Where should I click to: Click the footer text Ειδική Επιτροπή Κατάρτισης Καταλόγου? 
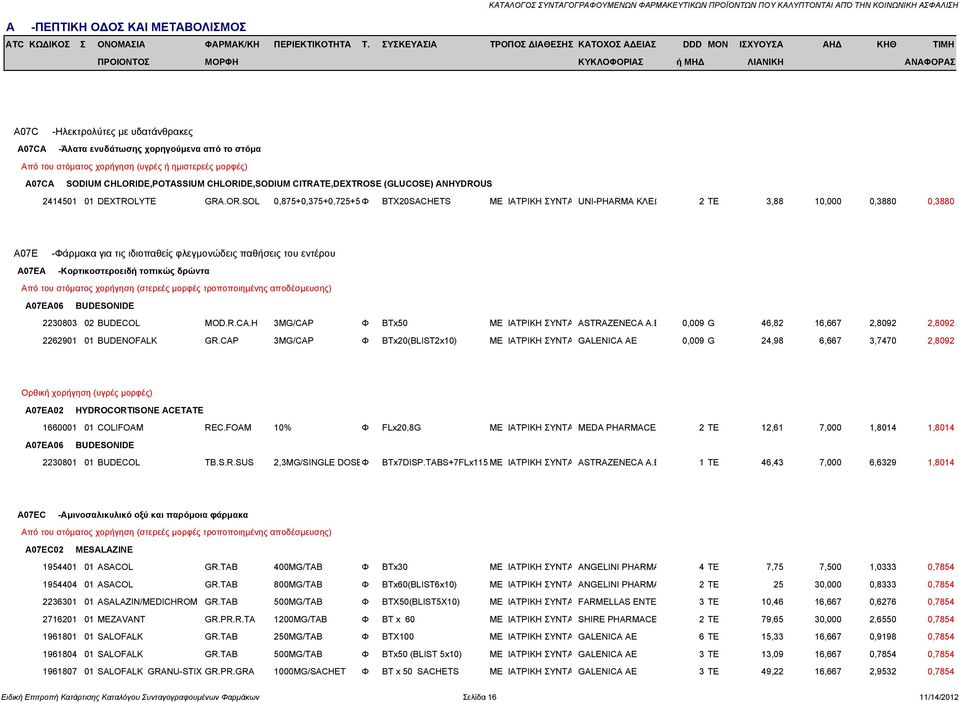point(130,697)
